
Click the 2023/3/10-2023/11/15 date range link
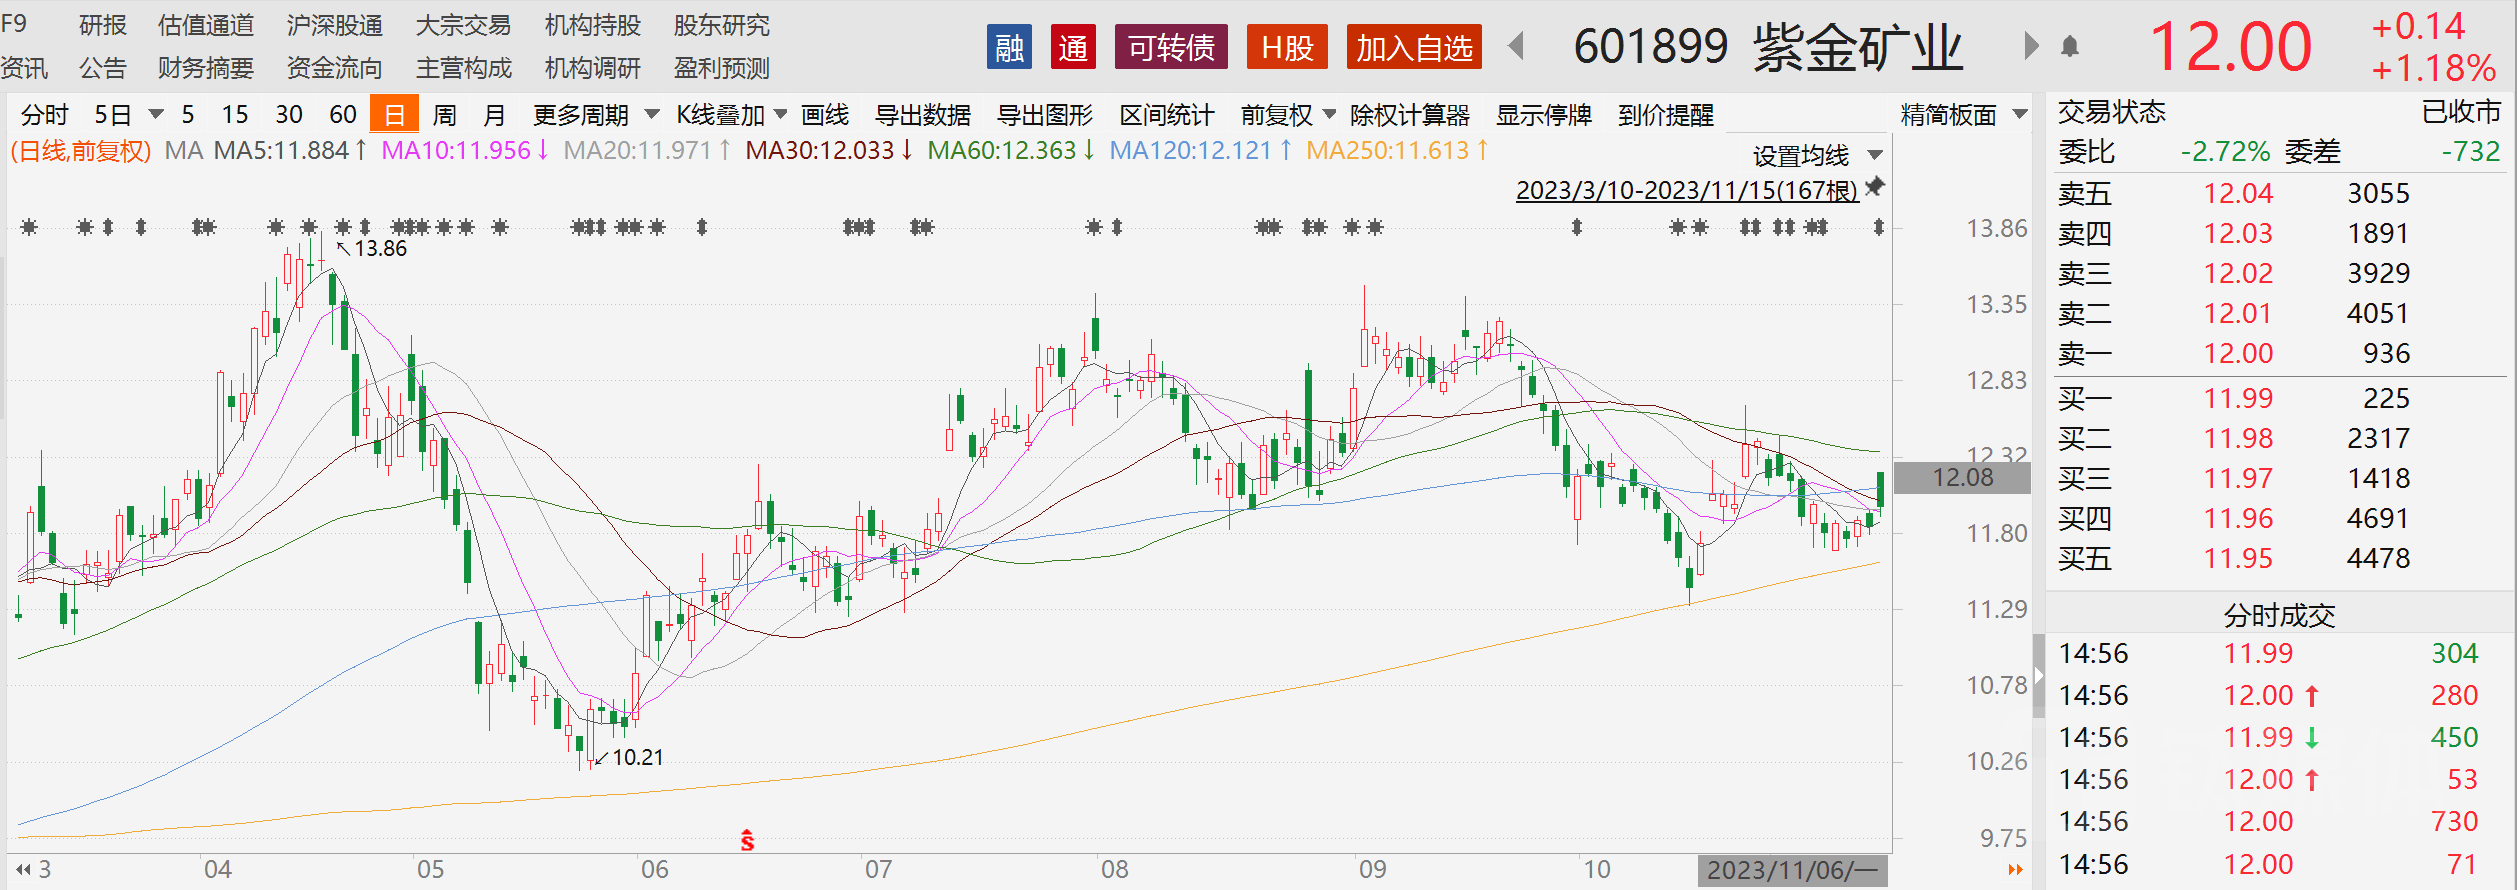[1686, 190]
